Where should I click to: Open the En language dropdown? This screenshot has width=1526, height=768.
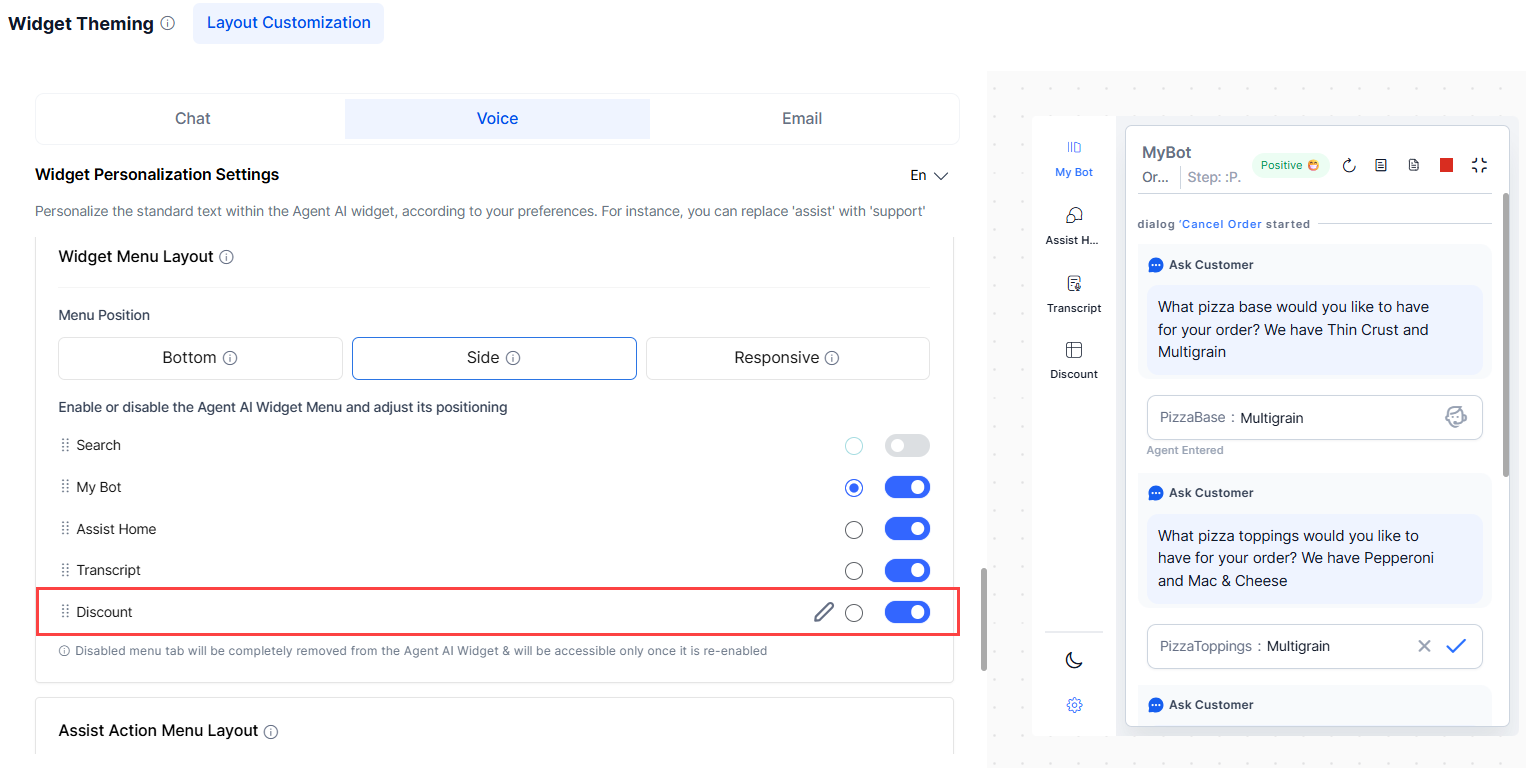[x=928, y=175]
